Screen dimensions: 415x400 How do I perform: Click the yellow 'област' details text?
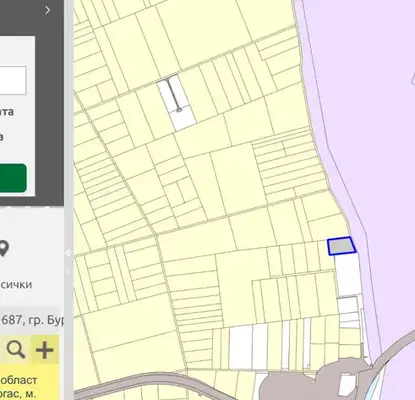tap(19, 380)
